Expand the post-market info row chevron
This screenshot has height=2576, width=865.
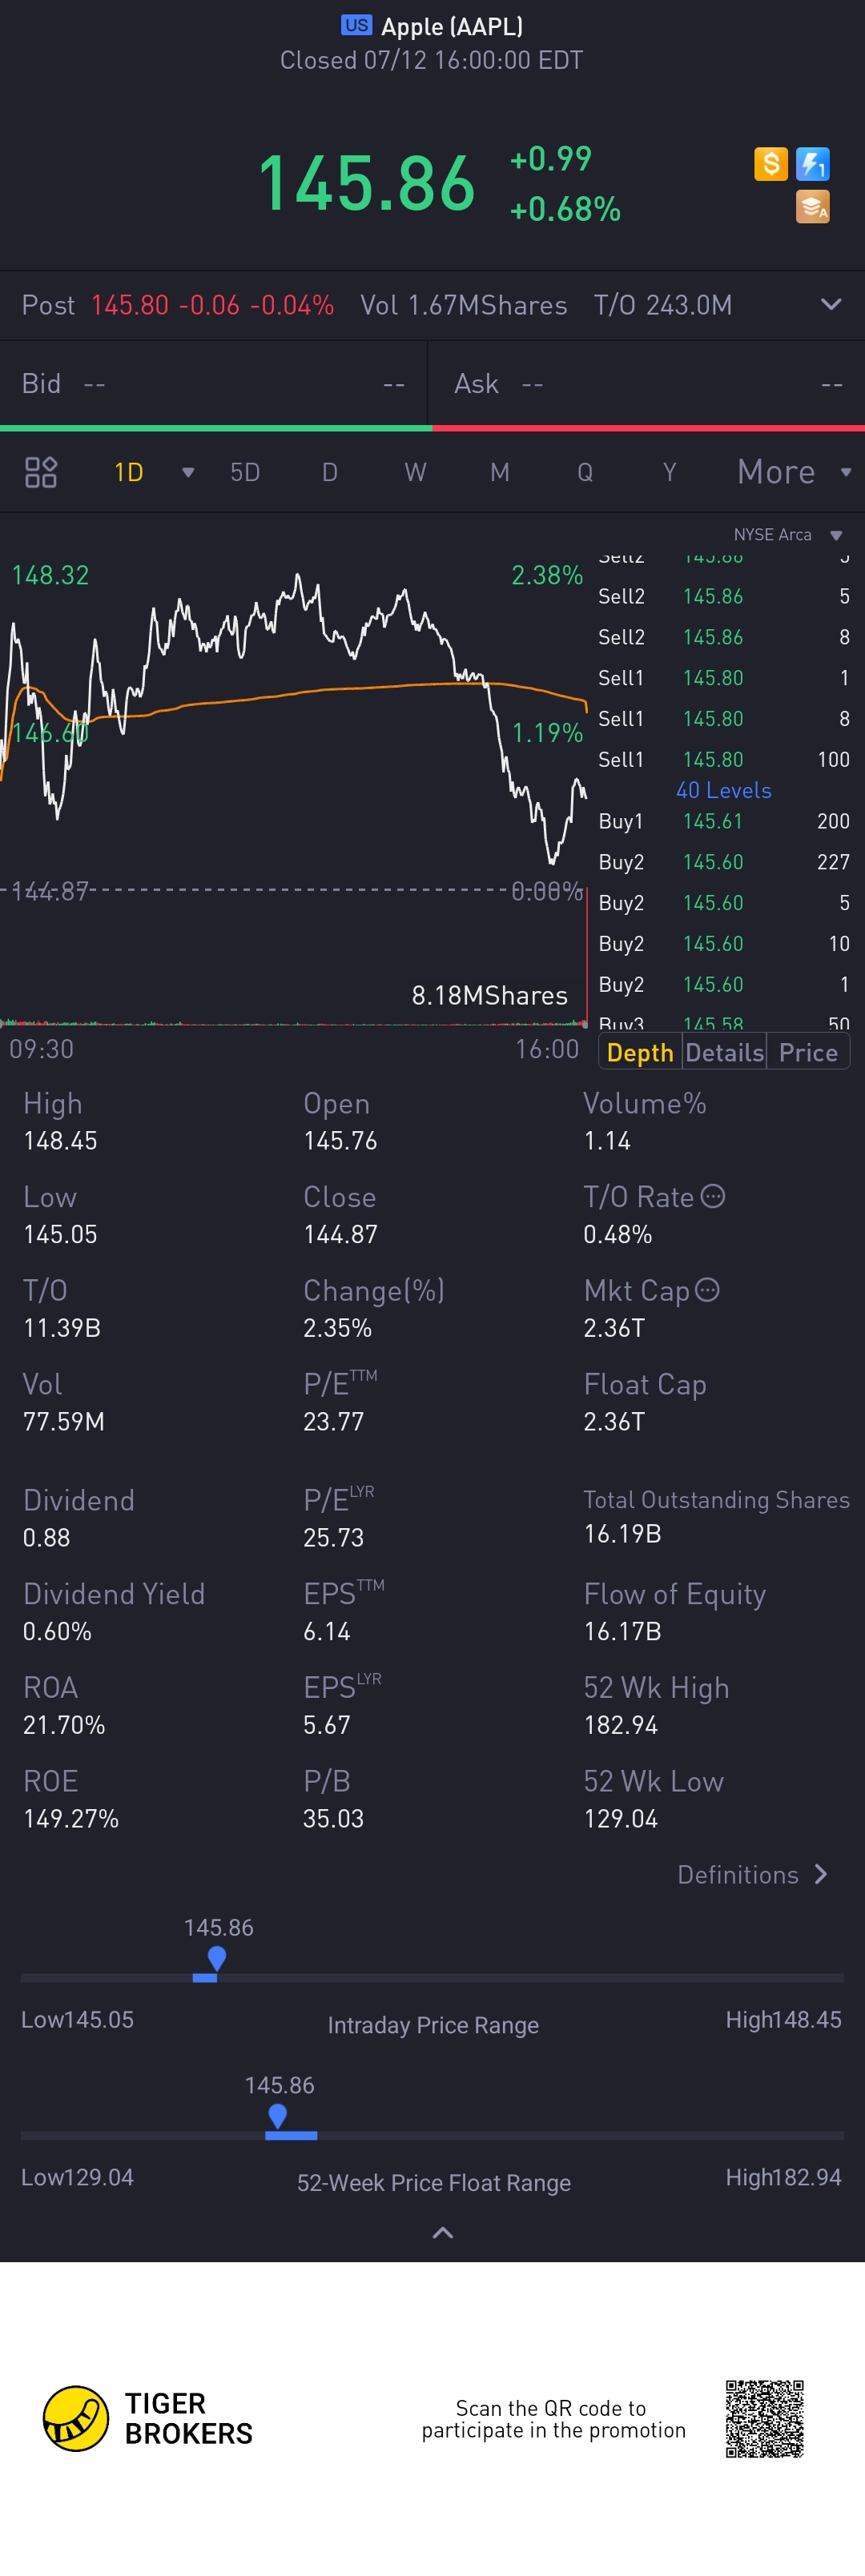tap(830, 304)
